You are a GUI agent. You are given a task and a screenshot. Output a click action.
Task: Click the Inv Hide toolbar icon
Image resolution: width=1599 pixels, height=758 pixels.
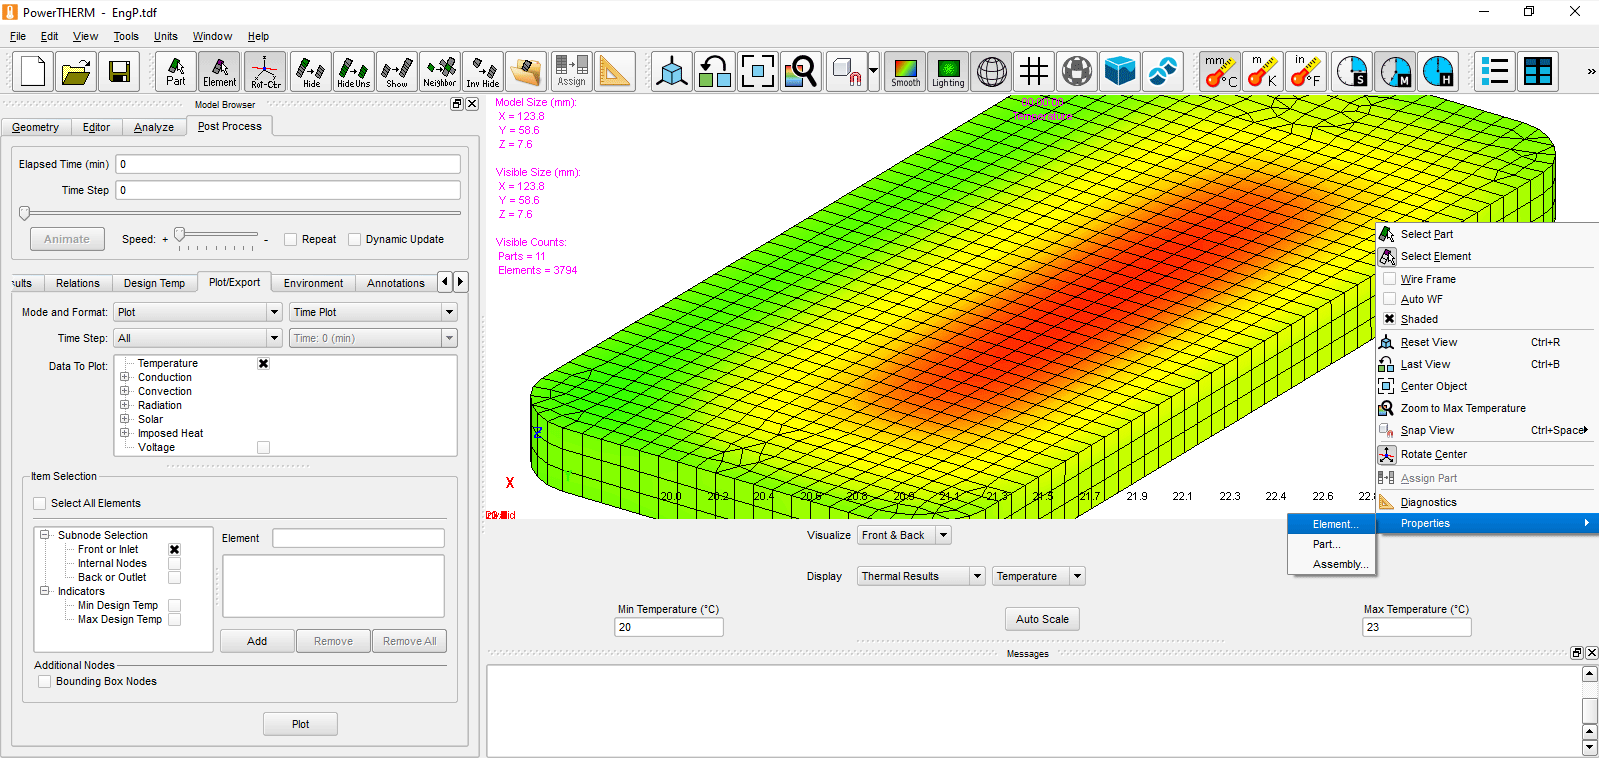point(483,72)
